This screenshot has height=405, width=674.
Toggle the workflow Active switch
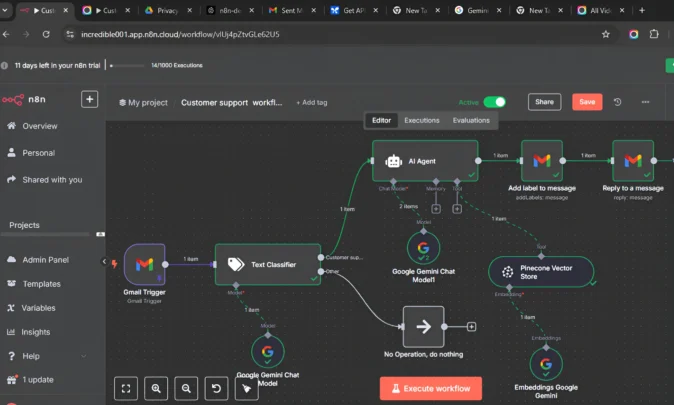pos(494,102)
